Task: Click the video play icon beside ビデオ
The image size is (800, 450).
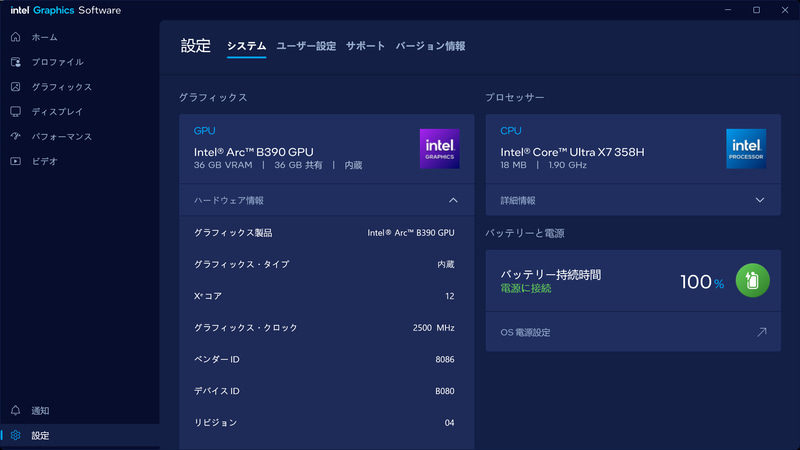Action: click(x=16, y=161)
